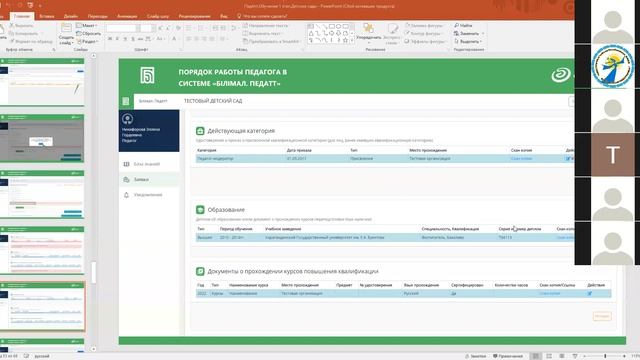Open the Главная ribbon tab
The width and height of the screenshot is (640, 360).
[x=22, y=16]
